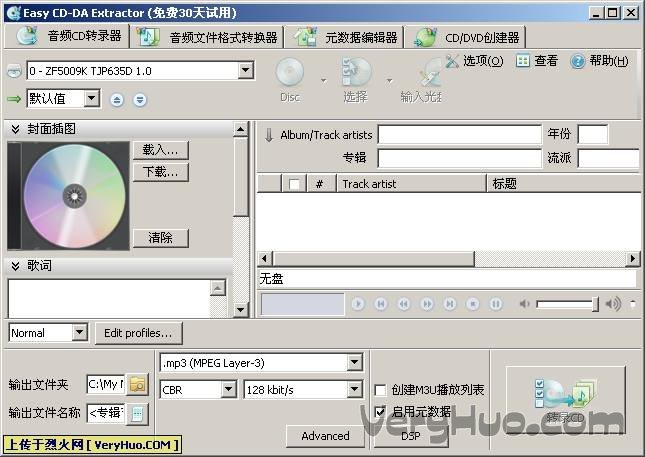Switch to the 元数据编辑器 tab

point(349,37)
